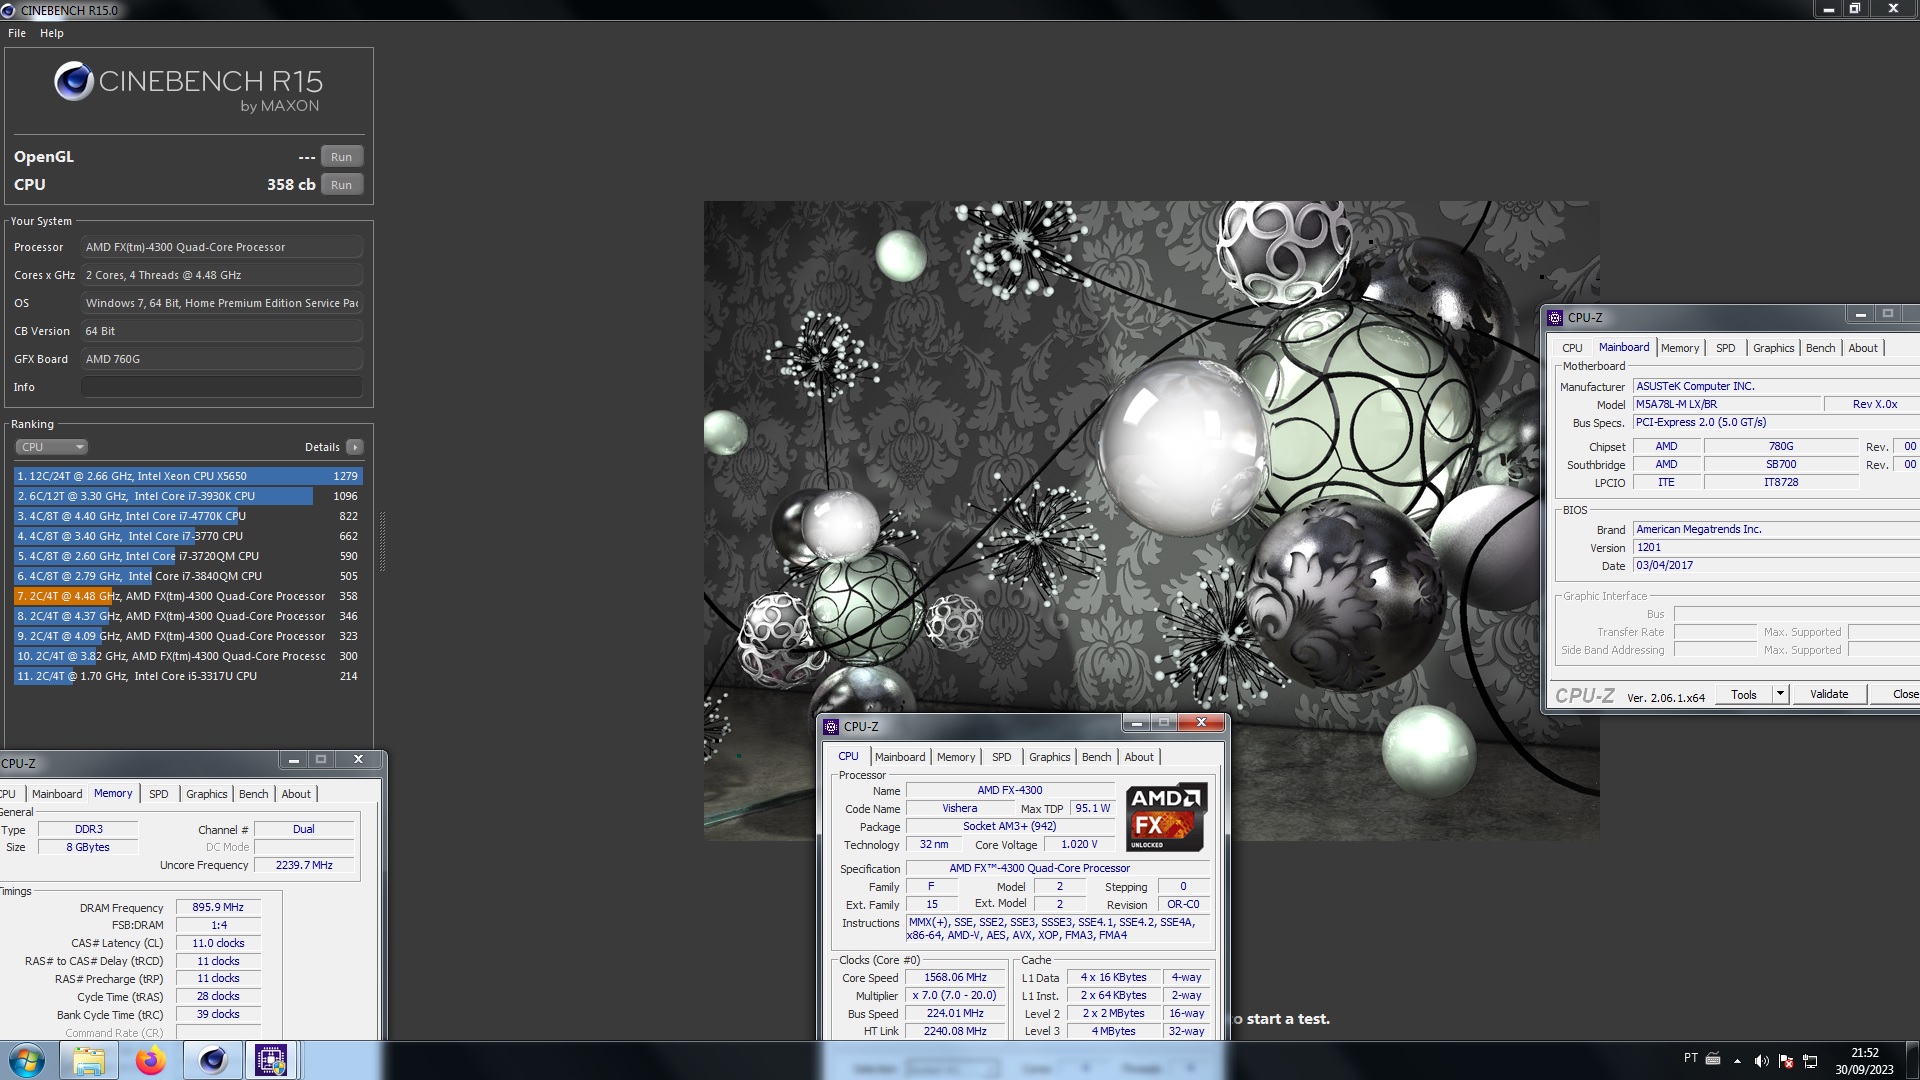This screenshot has height=1080, width=1920.
Task: Select ranking row Intel Core i7-3930K CPU
Action: [188, 496]
